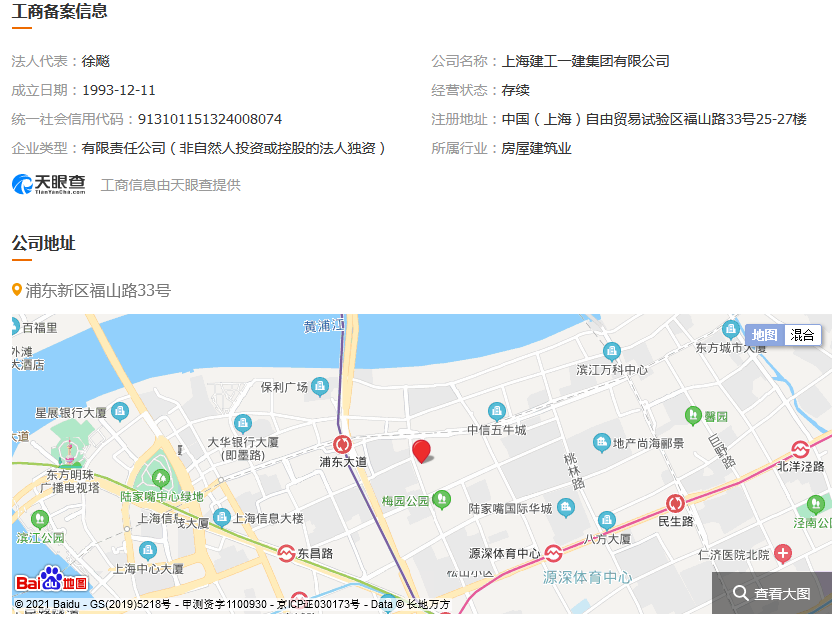Select the 梅园公园 park marker
Viewport: 836px width, 626px height.
click(441, 500)
